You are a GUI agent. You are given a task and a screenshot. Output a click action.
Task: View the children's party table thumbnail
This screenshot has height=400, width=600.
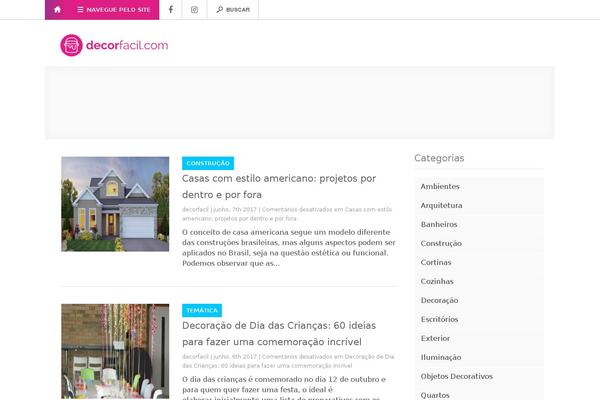click(115, 351)
